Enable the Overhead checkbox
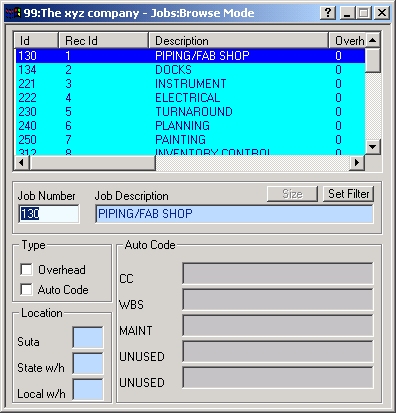The width and height of the screenshot is (396, 413). tap(26, 269)
